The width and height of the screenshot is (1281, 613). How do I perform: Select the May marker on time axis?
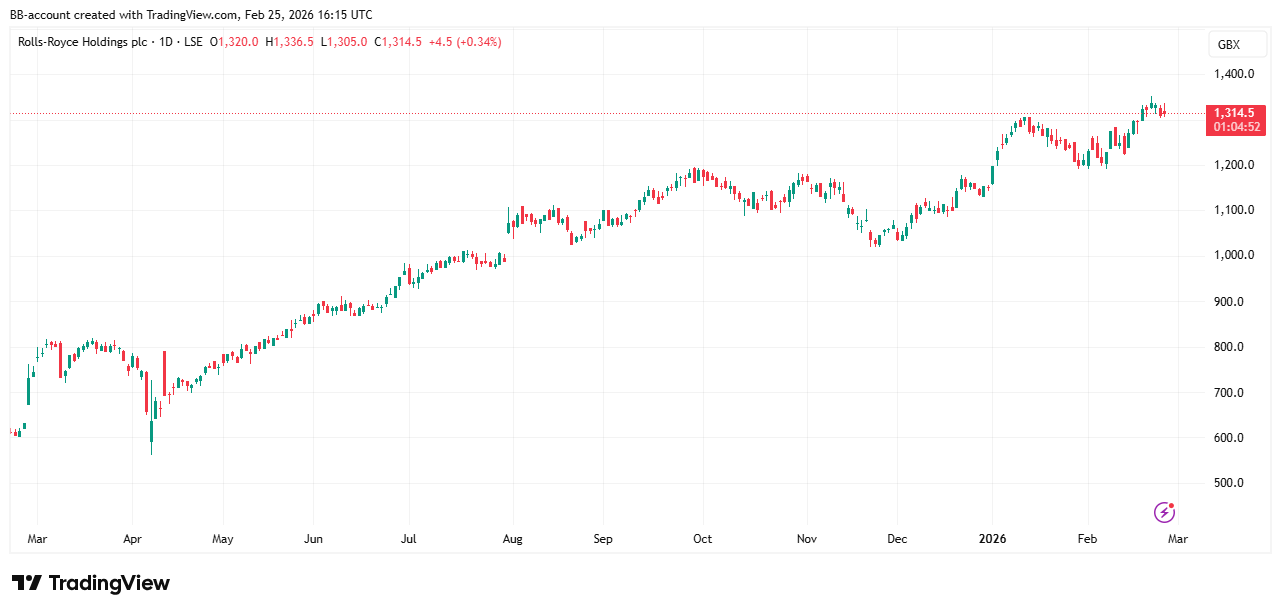(x=223, y=539)
